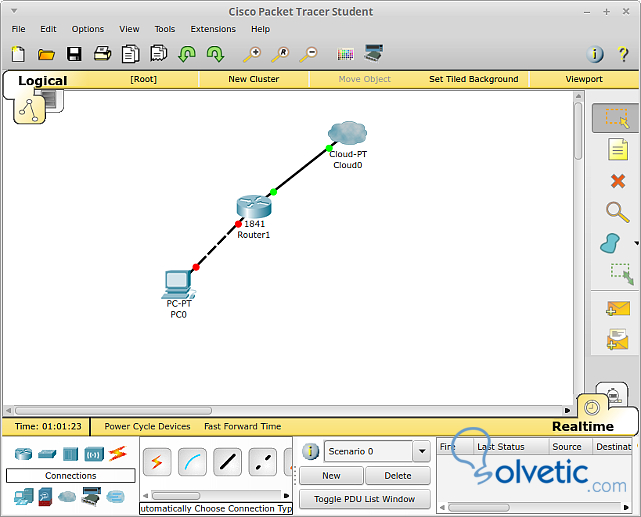Click the Zoom Reset magnifier icon
641x517 pixels.
(x=280, y=54)
